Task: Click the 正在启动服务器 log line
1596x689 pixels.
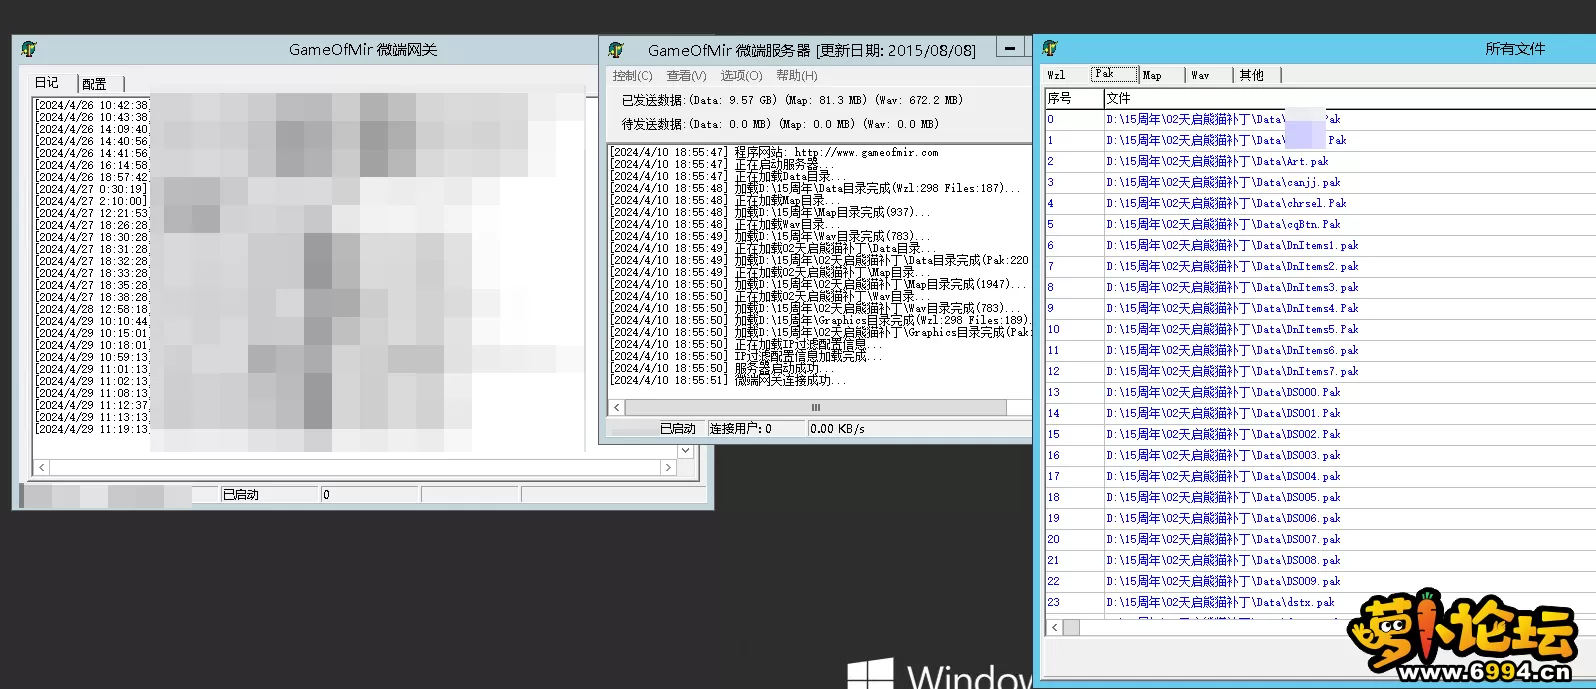Action: click(x=720, y=164)
